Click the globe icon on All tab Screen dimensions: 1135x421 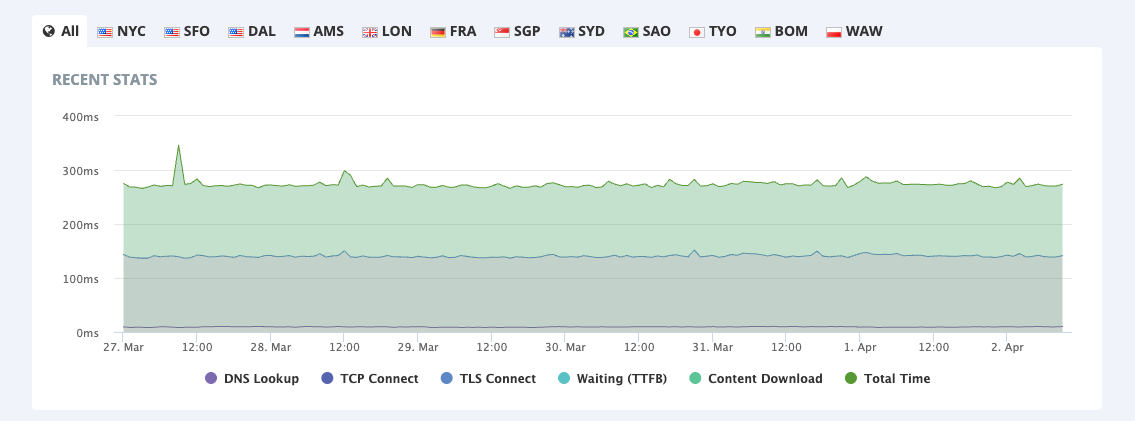(x=48, y=31)
